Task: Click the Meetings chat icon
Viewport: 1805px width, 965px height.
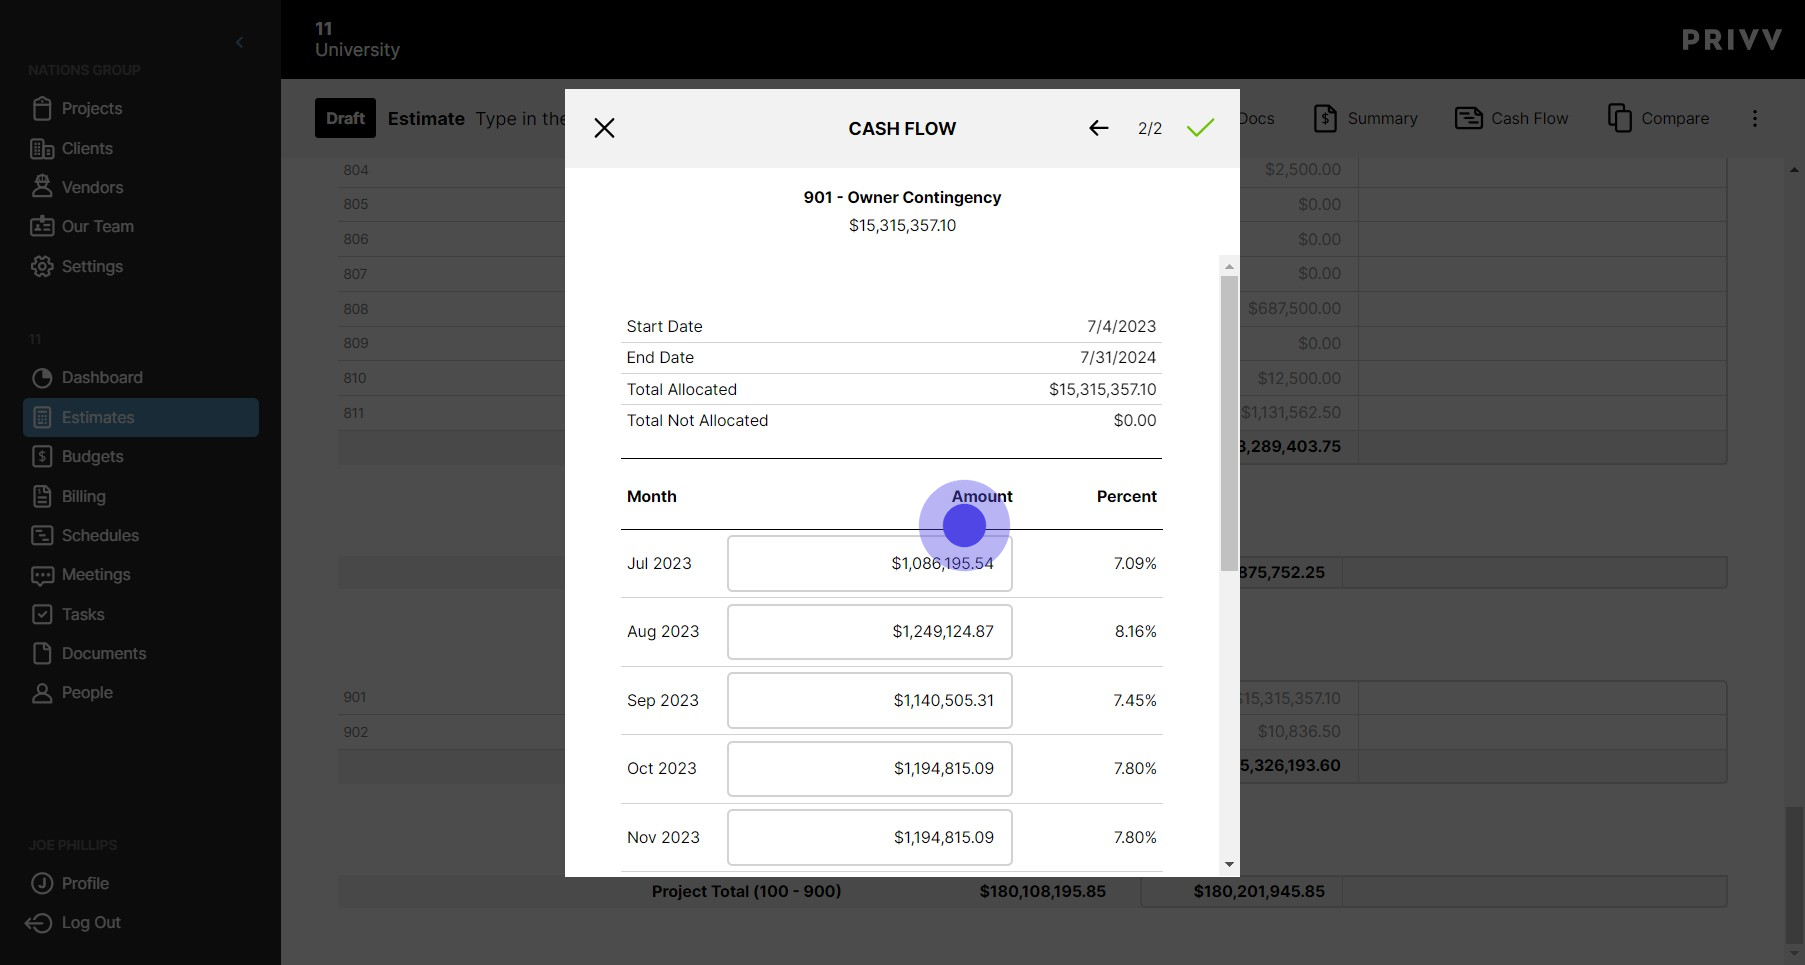Action: click(42, 575)
